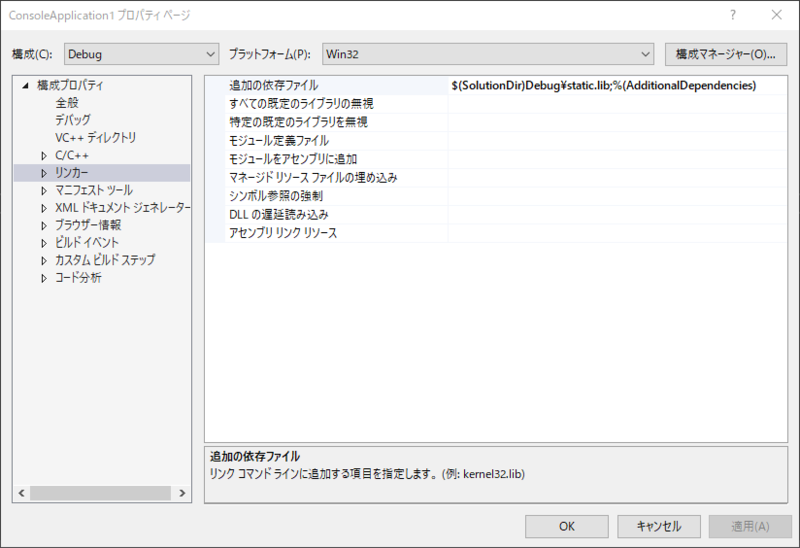Expand the XML ドキュメント ジェネレーター arrow

coord(44,208)
